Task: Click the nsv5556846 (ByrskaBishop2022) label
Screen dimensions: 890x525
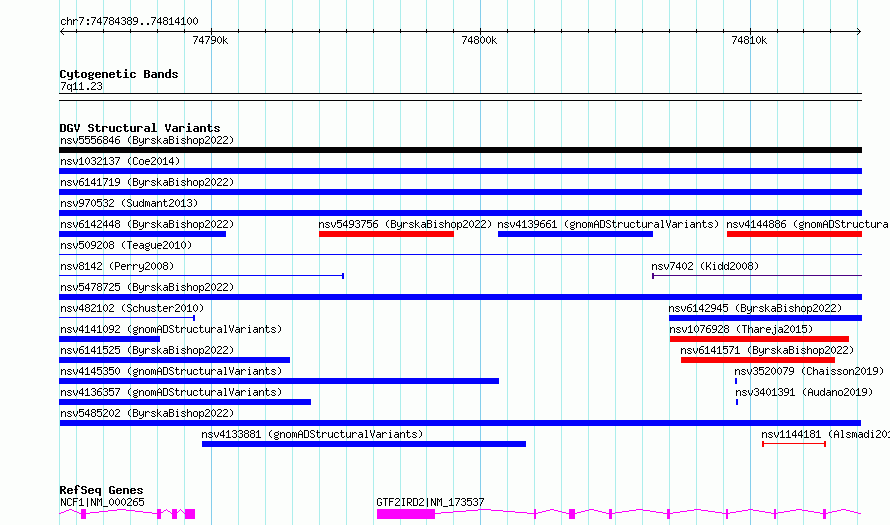Action: (147, 140)
